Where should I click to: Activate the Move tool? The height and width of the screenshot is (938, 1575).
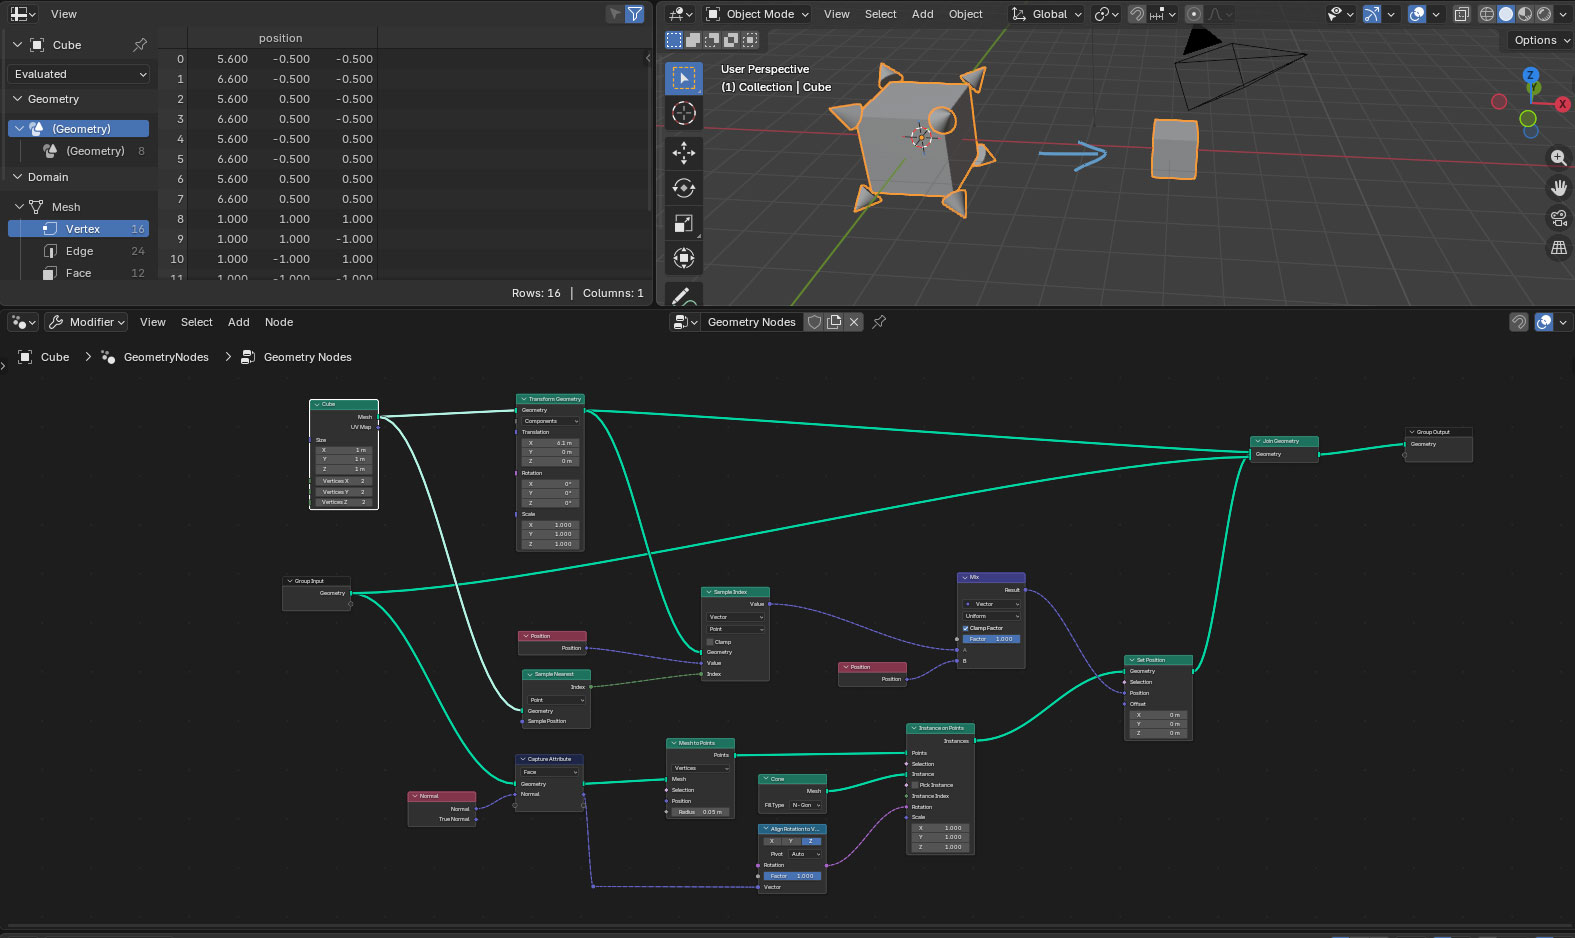coord(684,152)
